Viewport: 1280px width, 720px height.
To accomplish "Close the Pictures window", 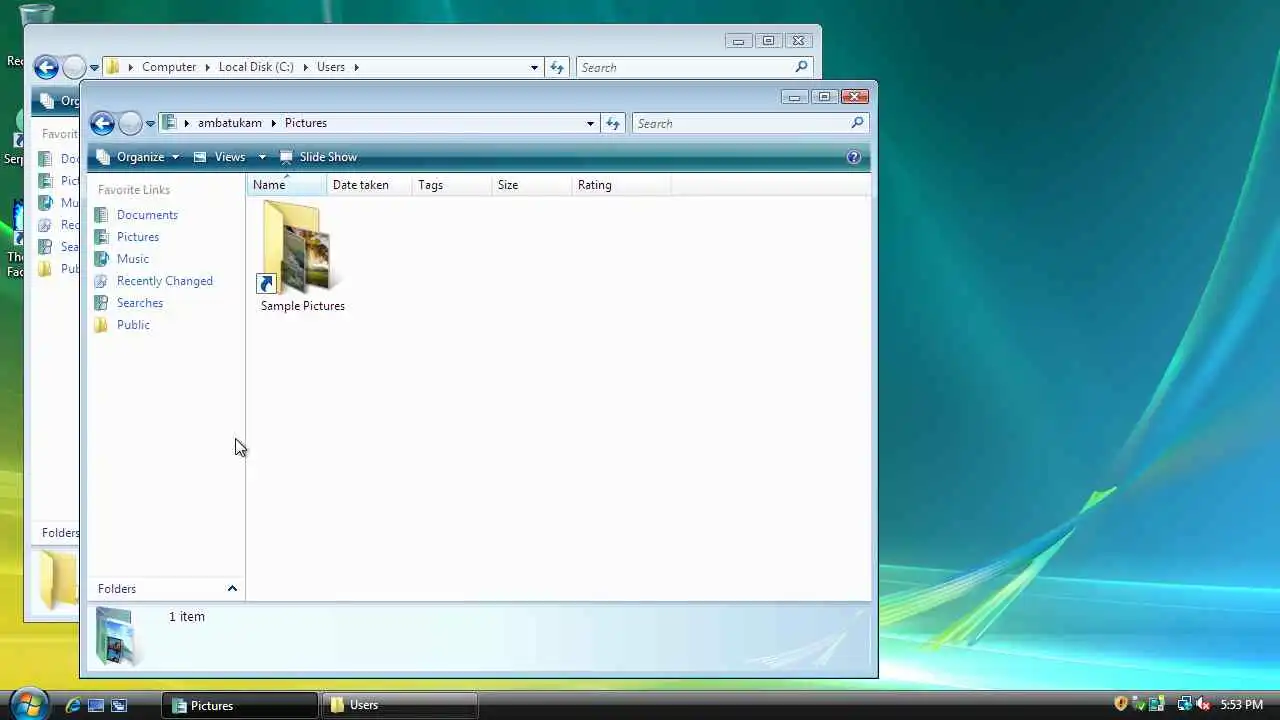I will pyautogui.click(x=854, y=97).
